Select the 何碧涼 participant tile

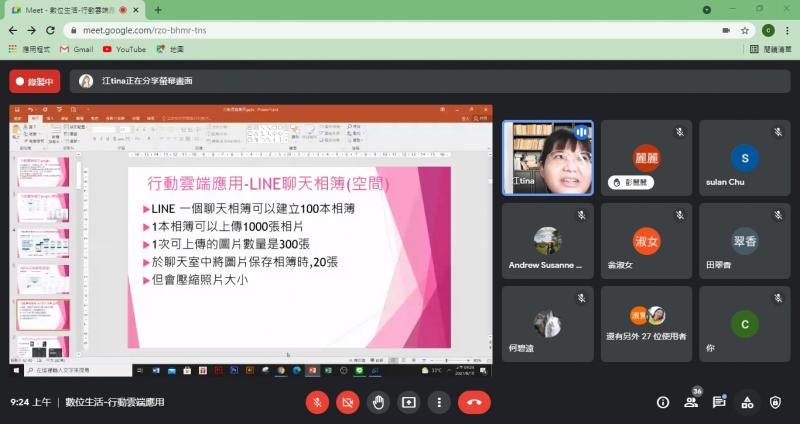click(548, 324)
